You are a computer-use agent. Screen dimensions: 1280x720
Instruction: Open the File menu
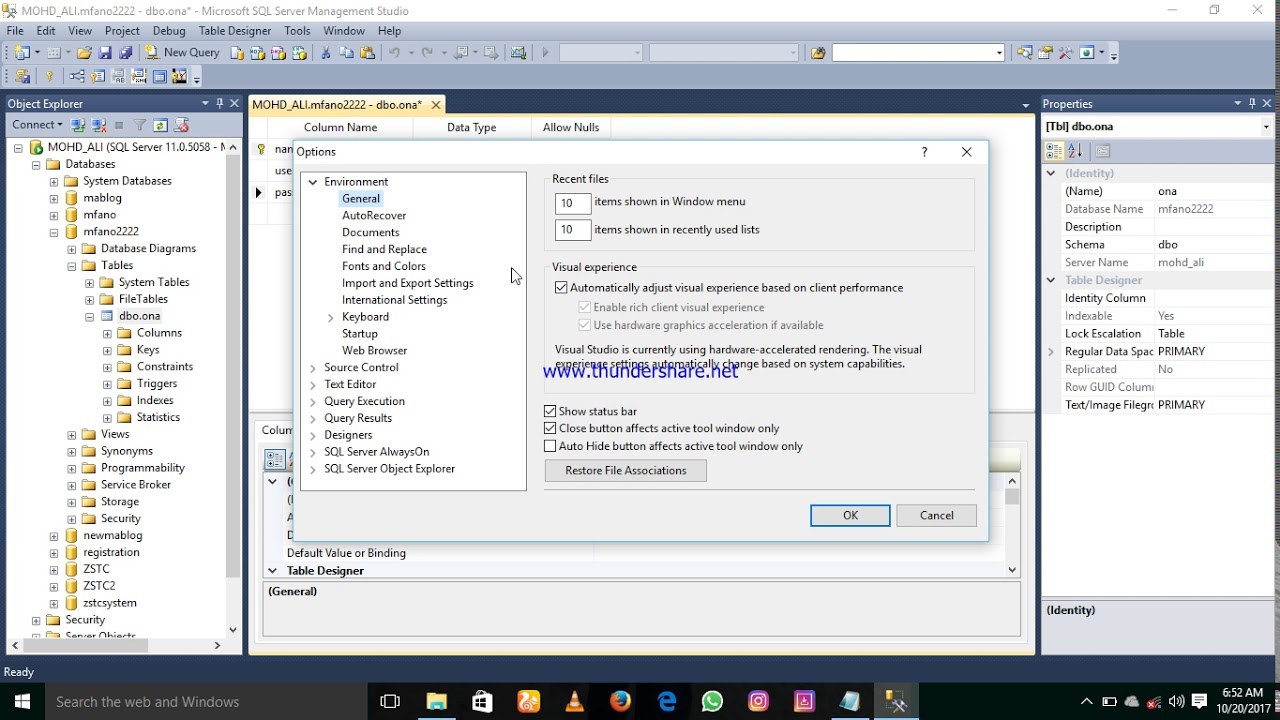pos(15,31)
